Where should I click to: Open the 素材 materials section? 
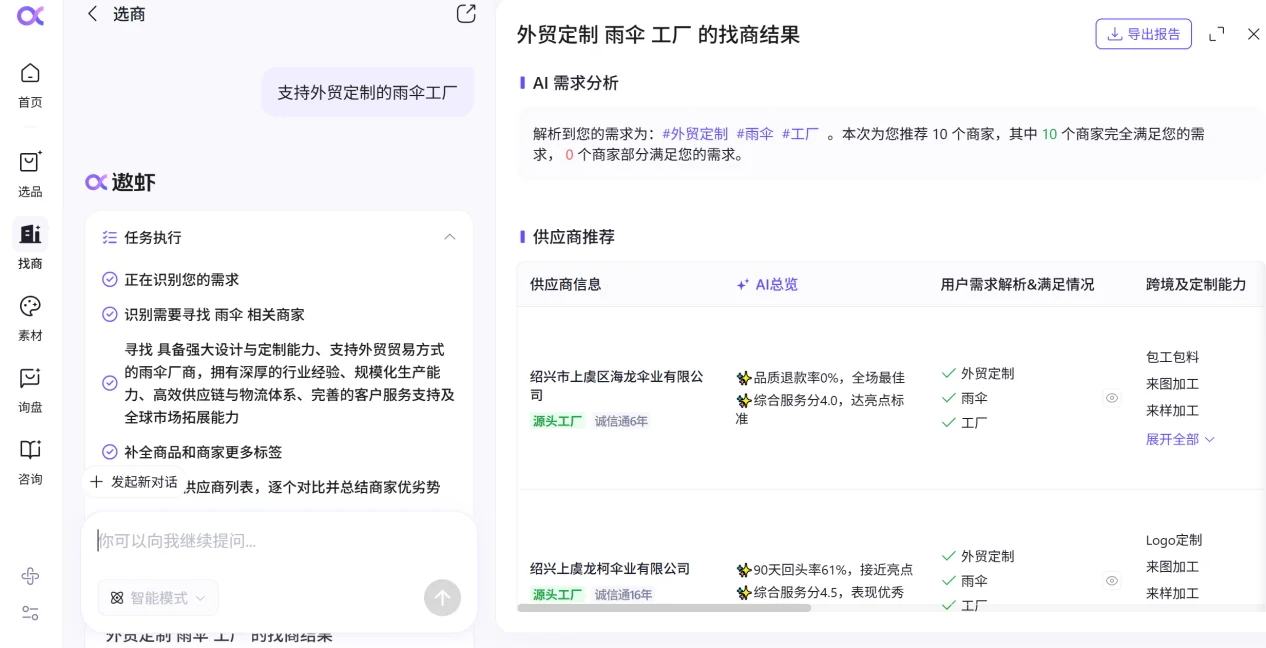click(30, 319)
